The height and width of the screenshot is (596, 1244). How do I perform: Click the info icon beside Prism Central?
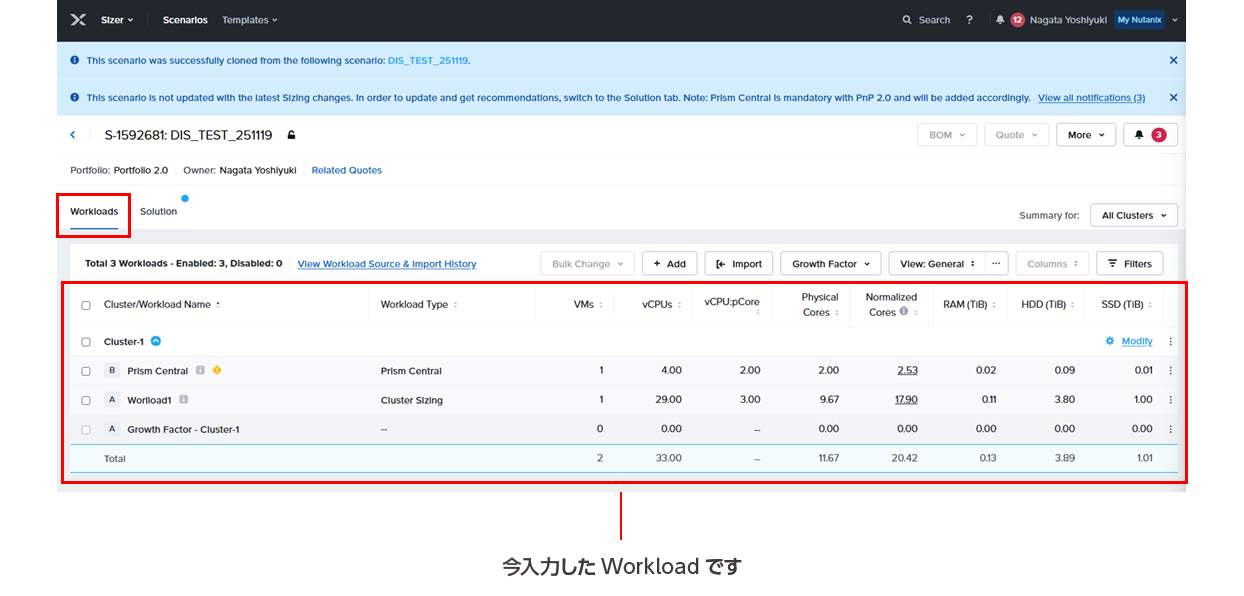coord(200,371)
